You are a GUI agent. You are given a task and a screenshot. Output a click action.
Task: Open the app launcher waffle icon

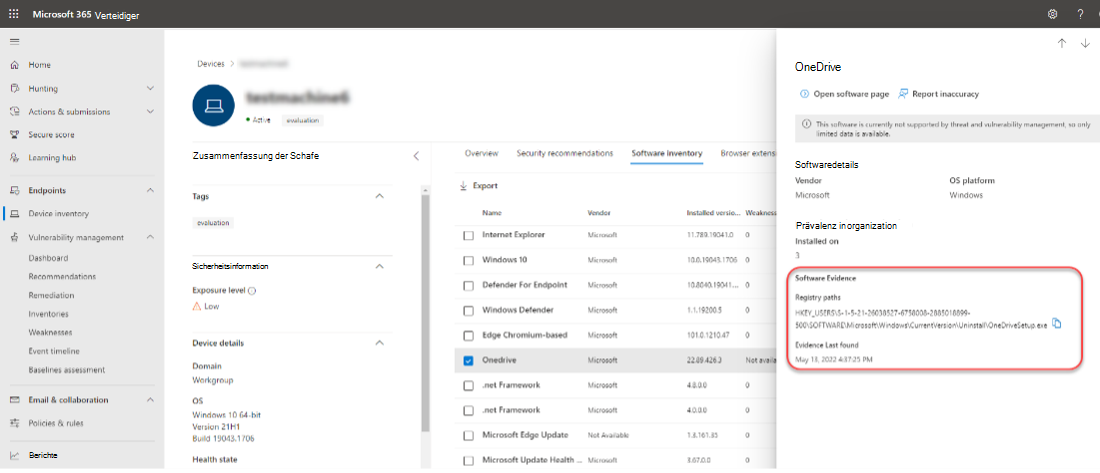click(x=14, y=14)
